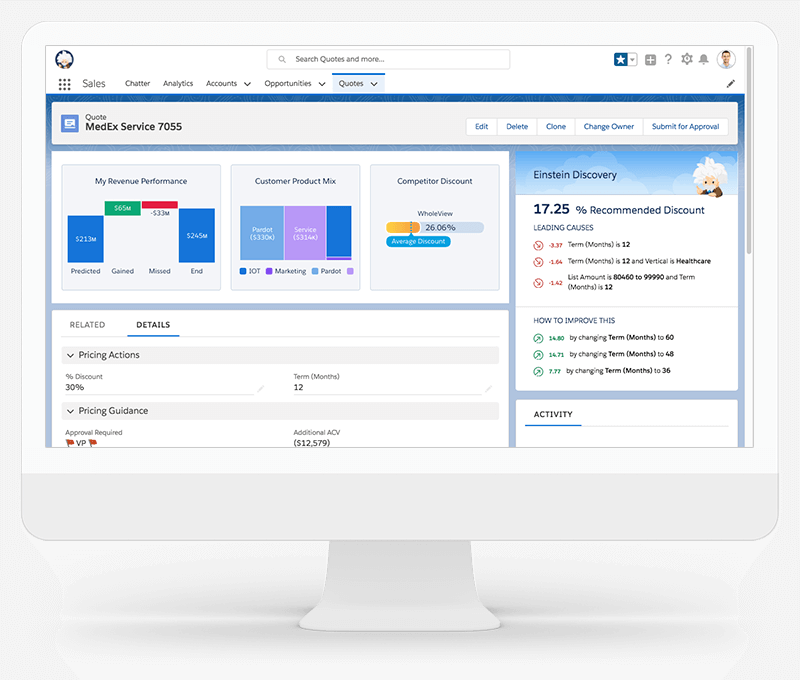Open the Global Actions plus icon
Viewport: 800px width, 680px height.
pyautogui.click(x=651, y=60)
